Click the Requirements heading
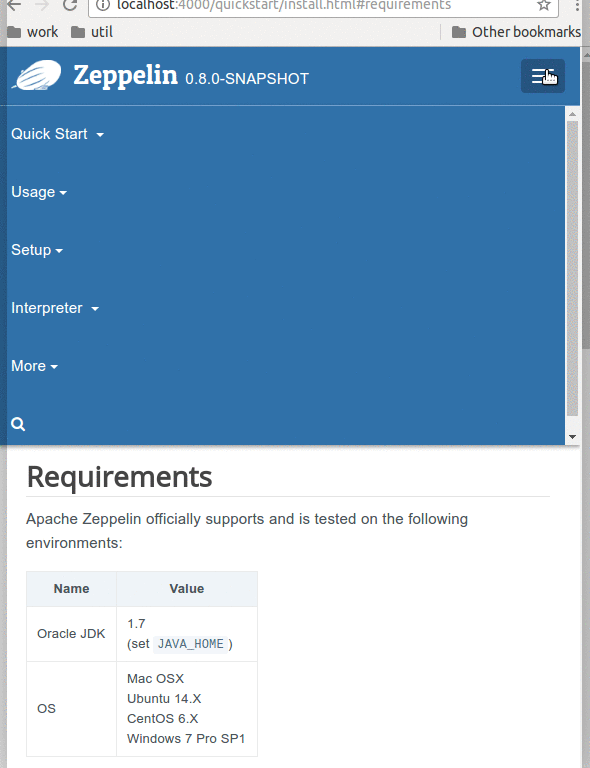 click(119, 477)
